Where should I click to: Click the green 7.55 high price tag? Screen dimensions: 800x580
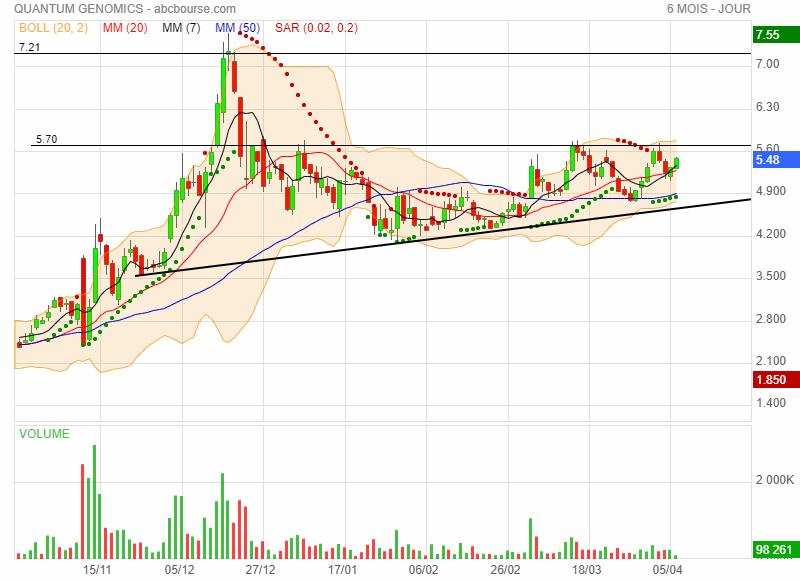point(775,35)
